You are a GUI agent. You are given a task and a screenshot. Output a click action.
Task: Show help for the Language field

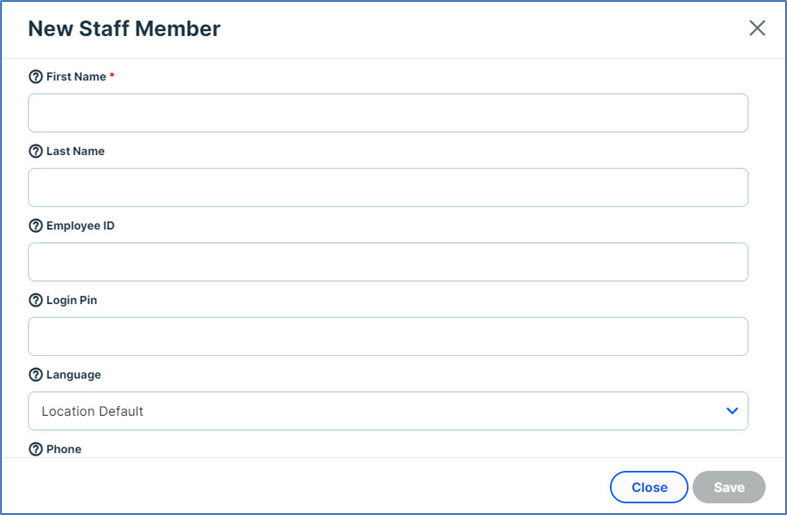[36, 375]
